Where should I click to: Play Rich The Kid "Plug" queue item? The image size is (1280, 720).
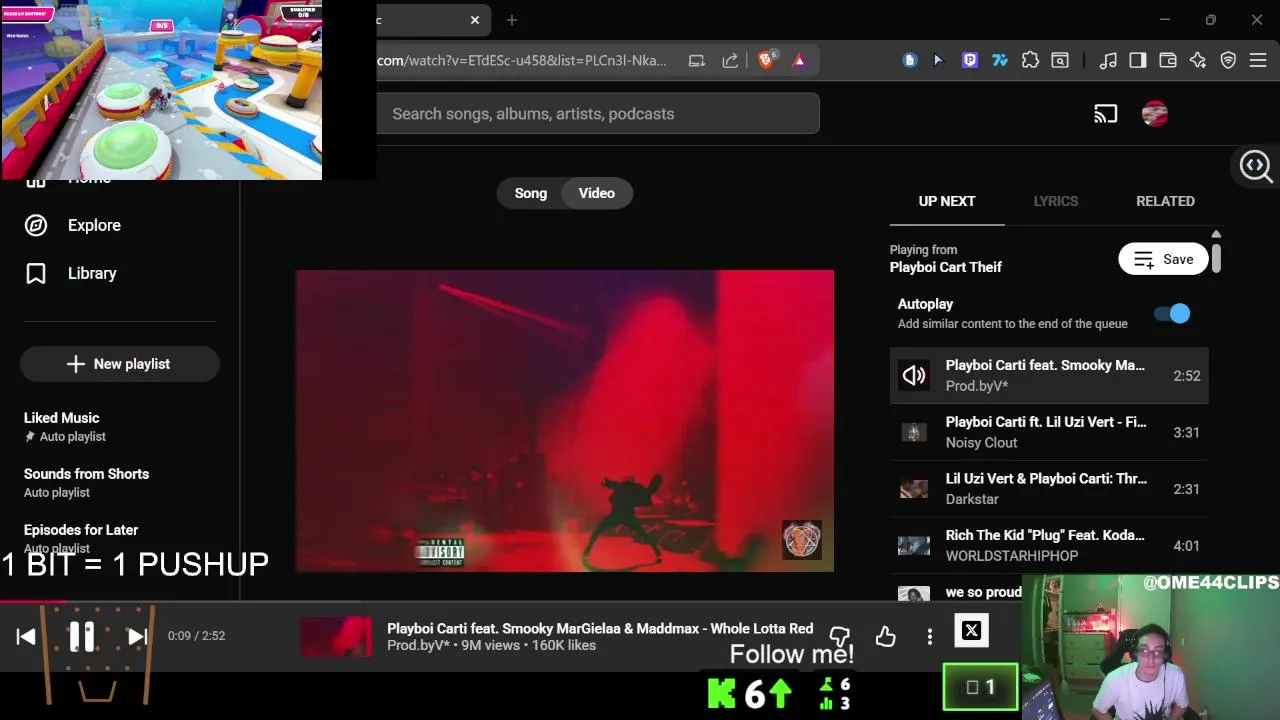tap(1049, 545)
